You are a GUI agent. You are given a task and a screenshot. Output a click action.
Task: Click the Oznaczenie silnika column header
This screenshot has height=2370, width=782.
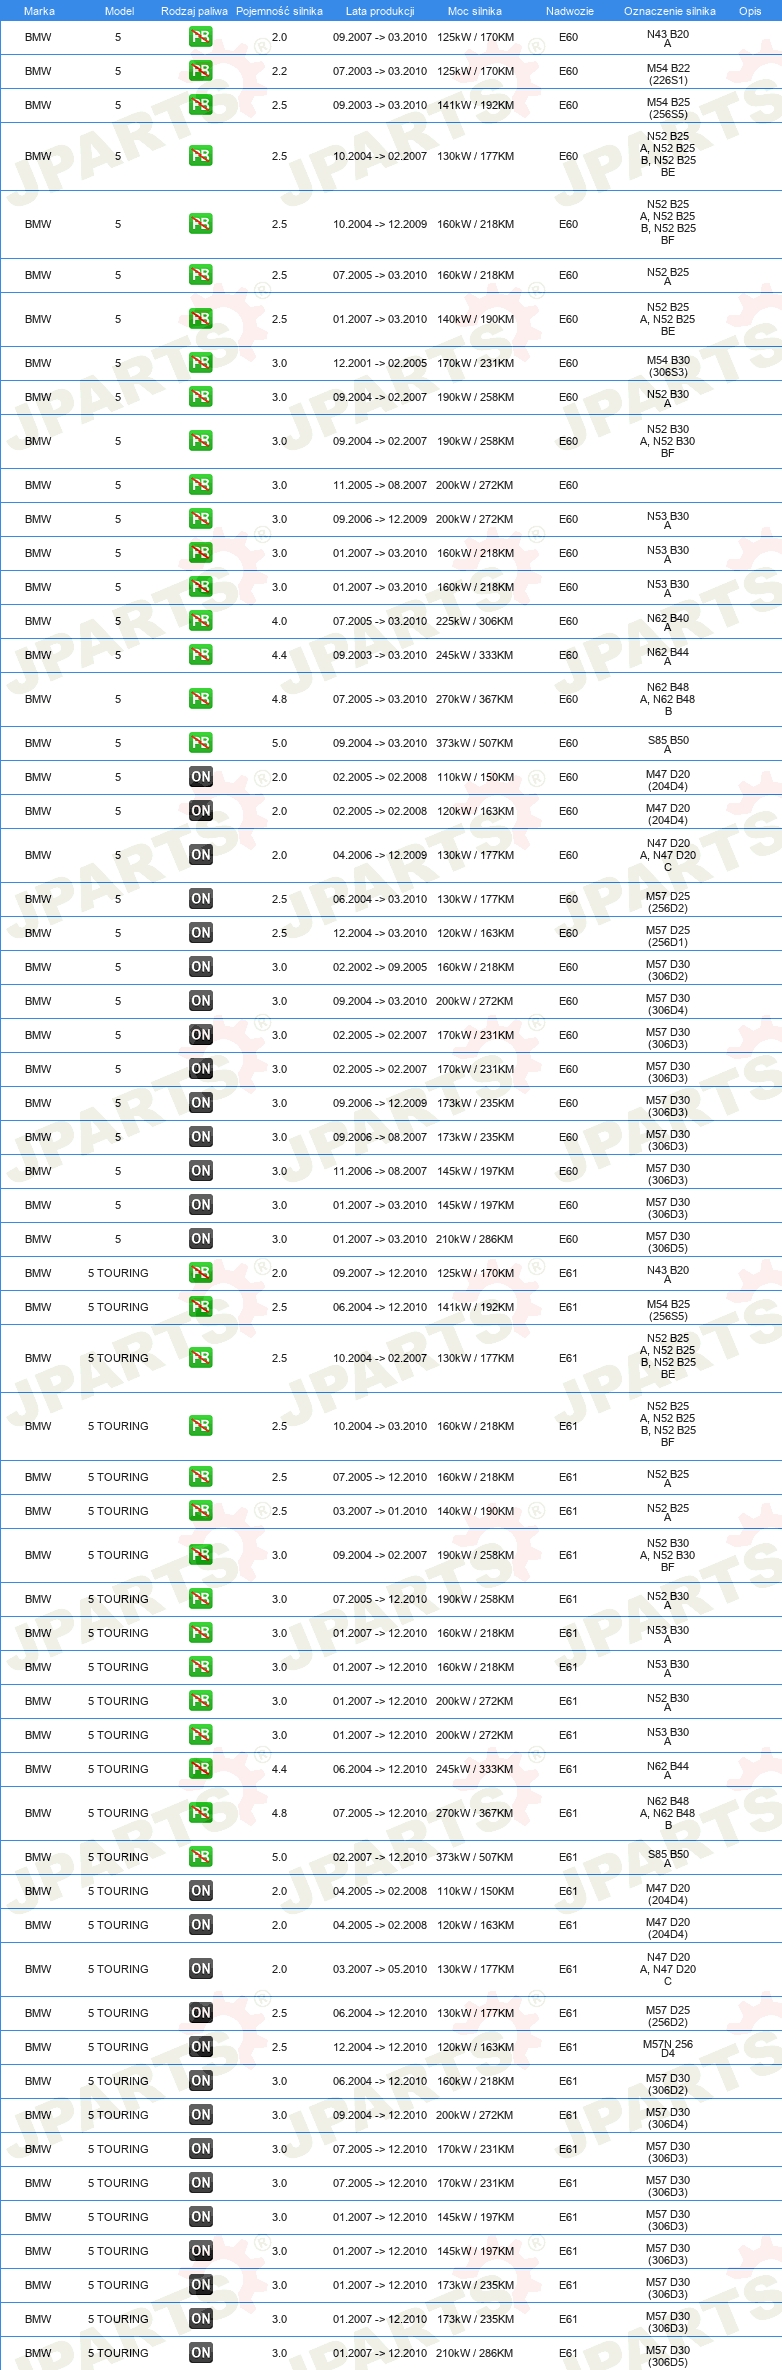tap(670, 11)
